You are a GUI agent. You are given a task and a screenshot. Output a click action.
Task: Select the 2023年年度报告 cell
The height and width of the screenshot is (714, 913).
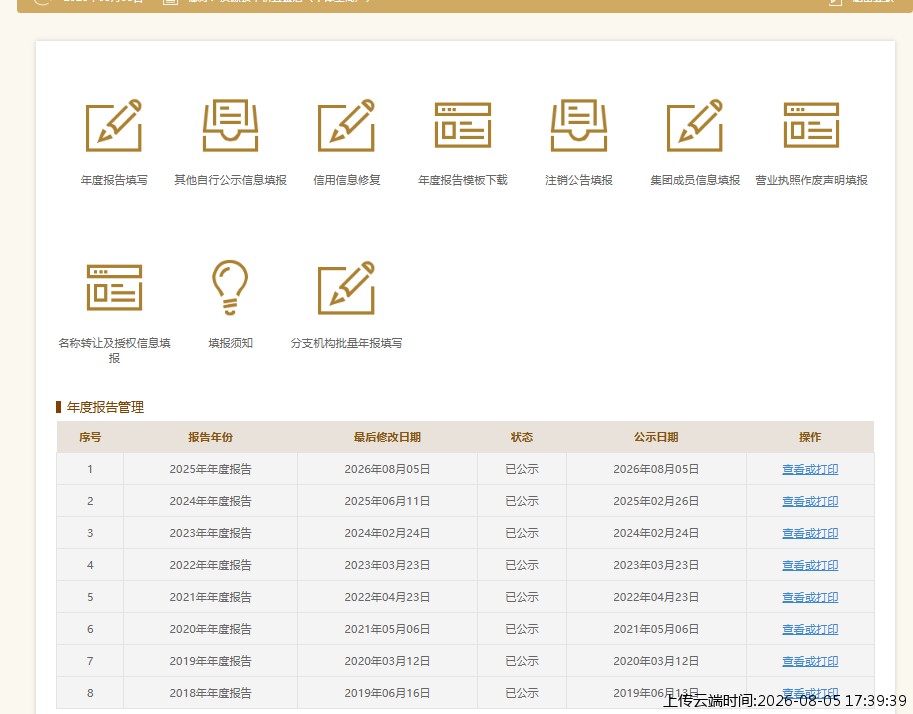[x=210, y=533]
